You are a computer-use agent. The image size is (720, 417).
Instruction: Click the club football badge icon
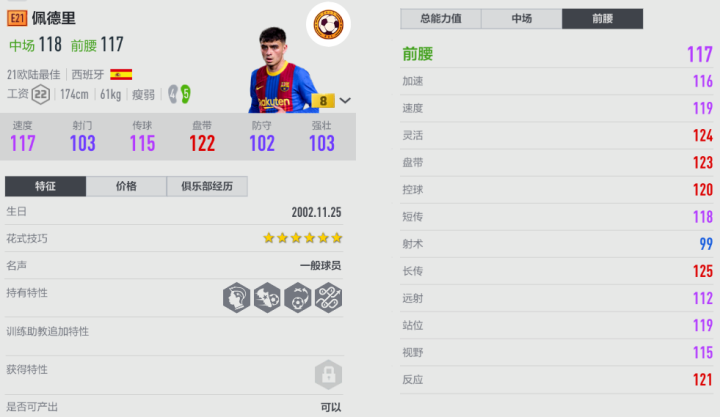(x=328, y=24)
